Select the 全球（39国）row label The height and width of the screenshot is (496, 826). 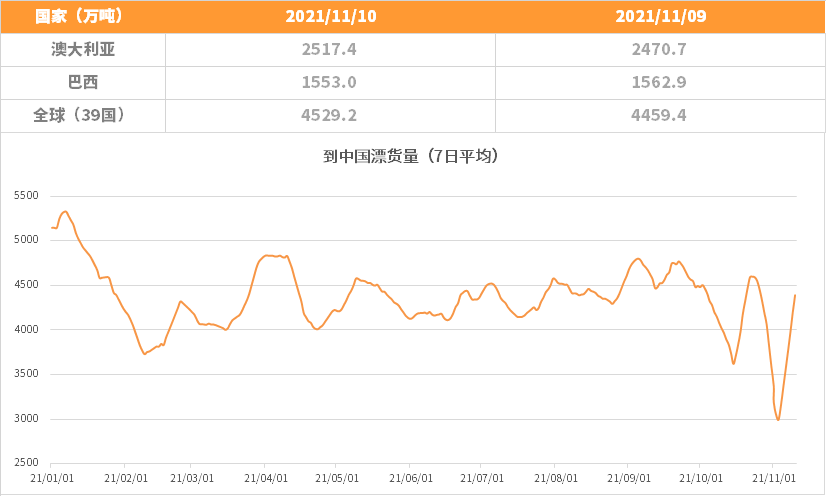coord(79,115)
